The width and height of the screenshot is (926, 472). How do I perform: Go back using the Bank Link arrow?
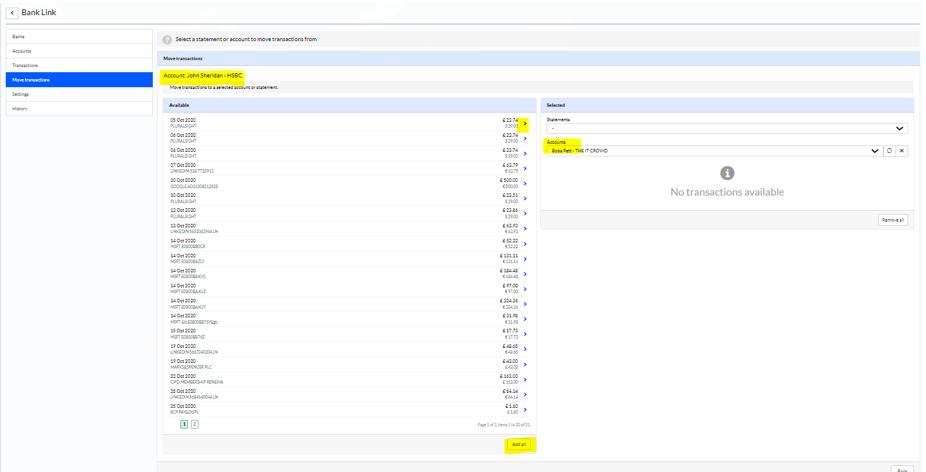12,12
